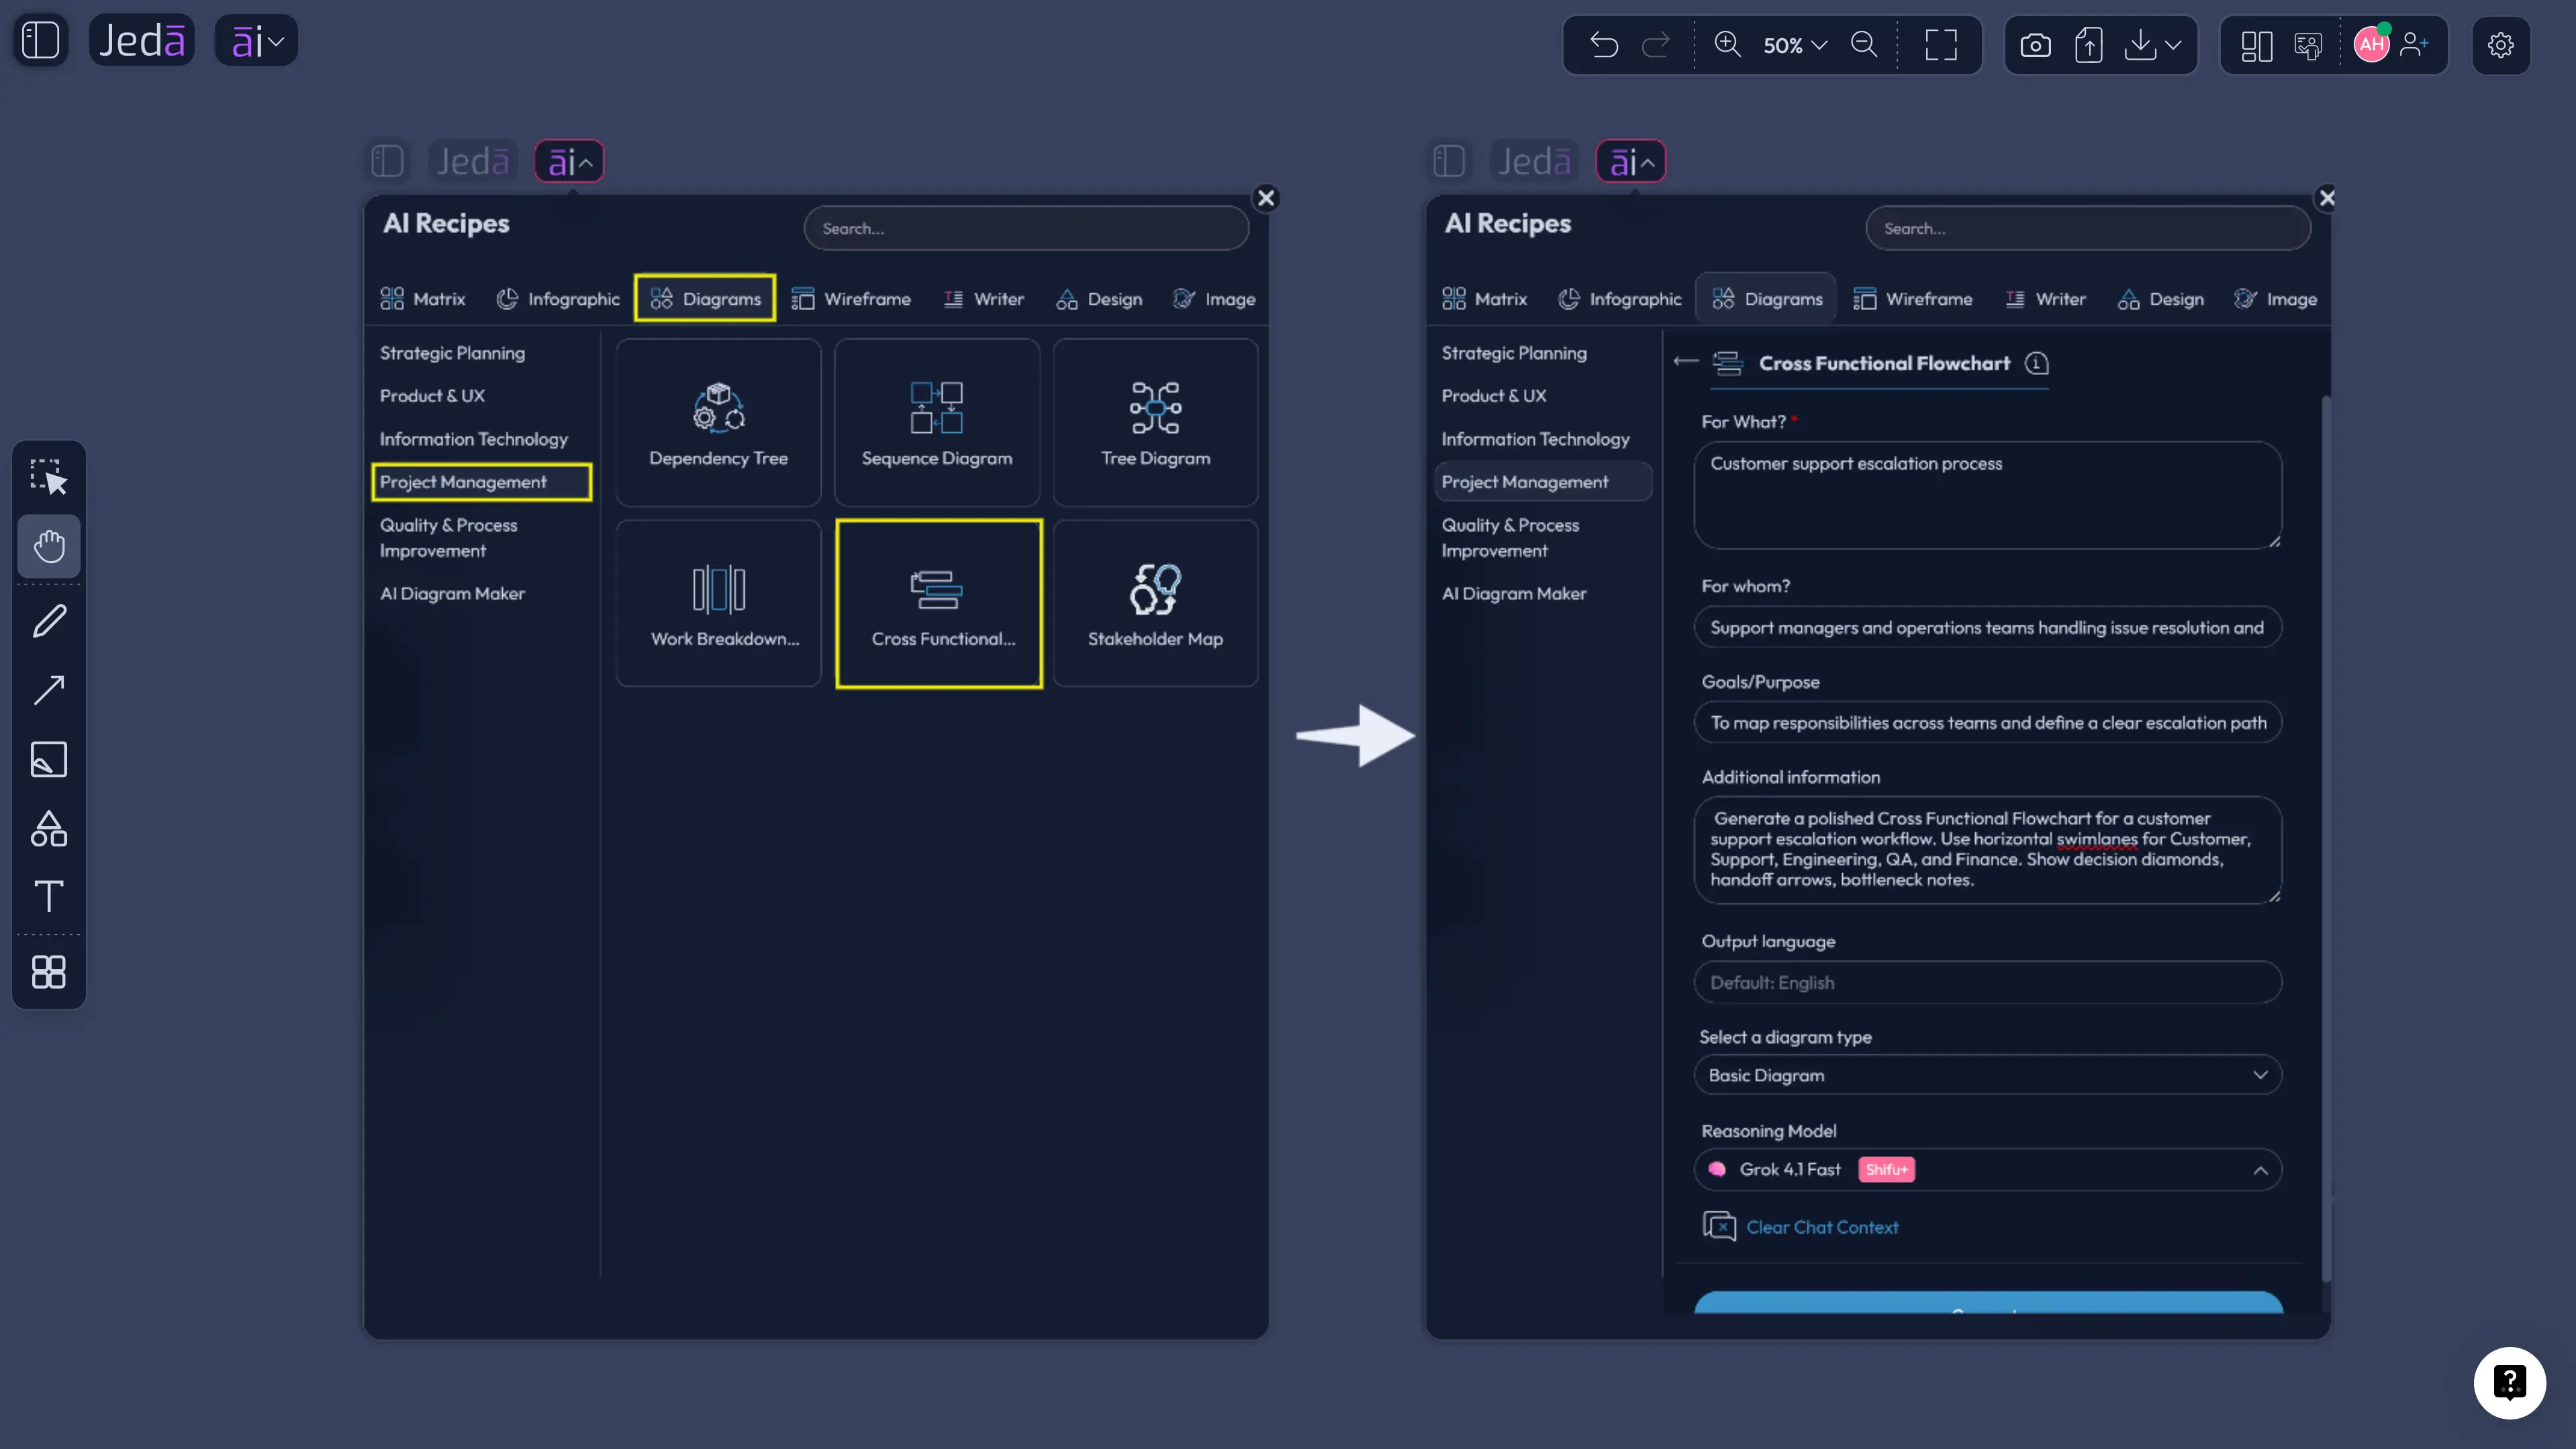Select the shapes tool
Viewport: 2576px width, 1449px height.
(x=49, y=828)
